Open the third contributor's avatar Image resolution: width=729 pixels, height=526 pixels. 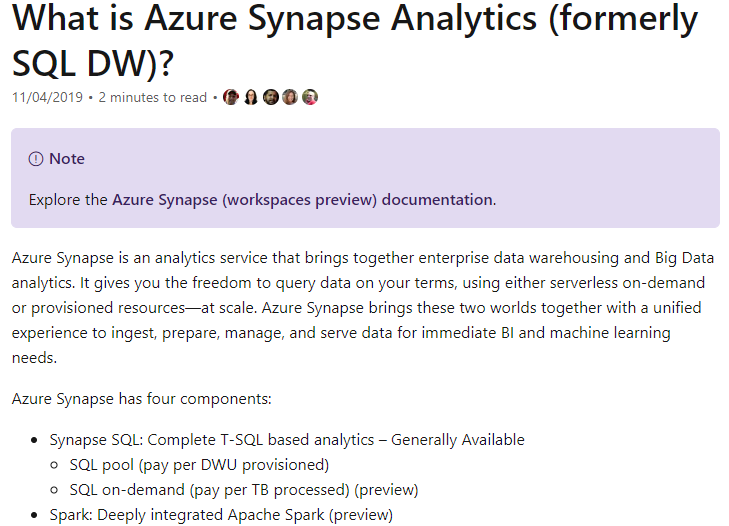coord(270,97)
